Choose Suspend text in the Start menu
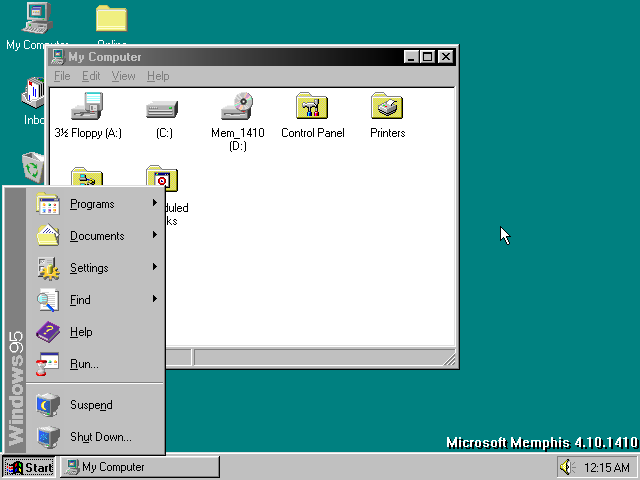The image size is (640, 480). (x=91, y=405)
